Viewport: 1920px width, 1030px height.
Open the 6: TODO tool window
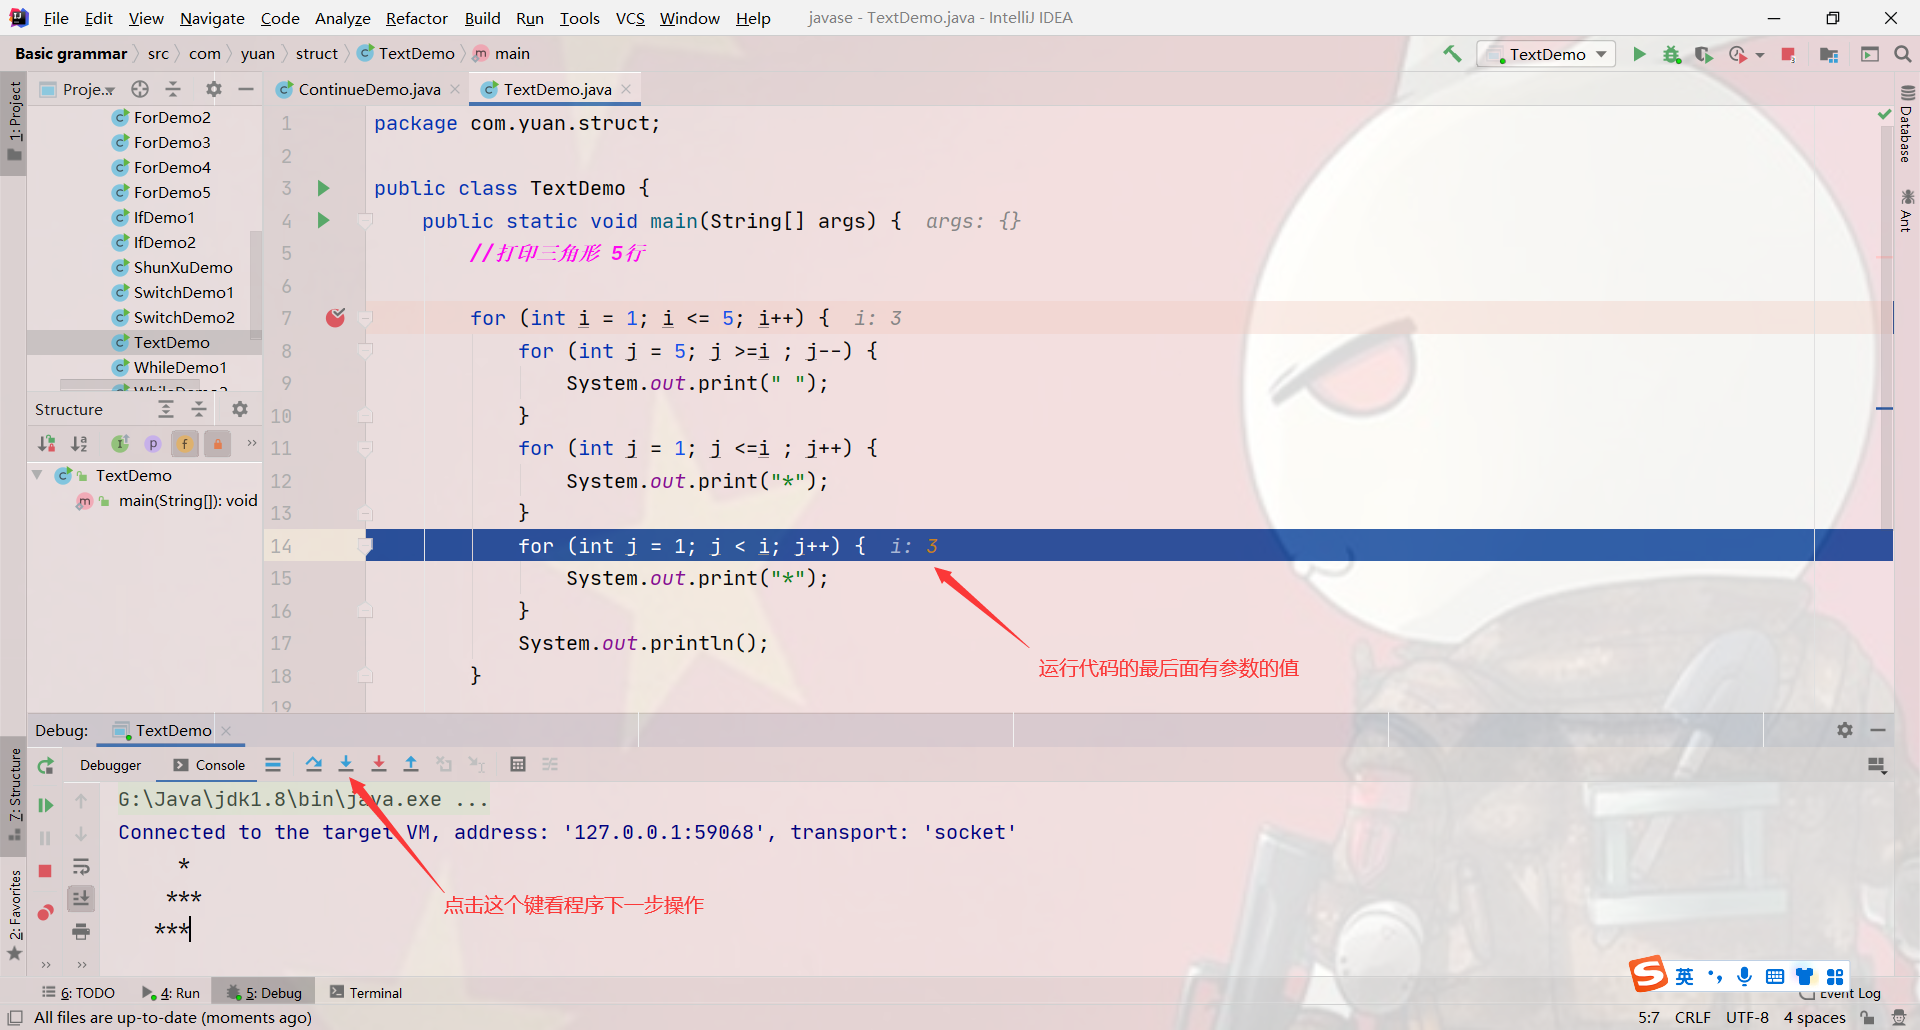(x=79, y=993)
